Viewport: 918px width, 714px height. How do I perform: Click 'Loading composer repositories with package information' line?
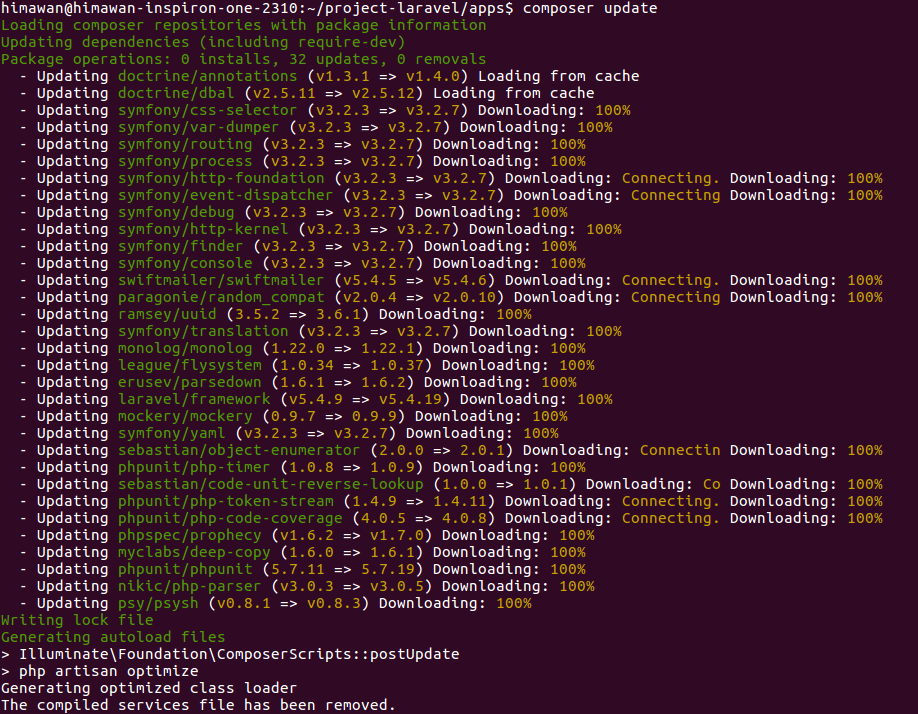244,26
